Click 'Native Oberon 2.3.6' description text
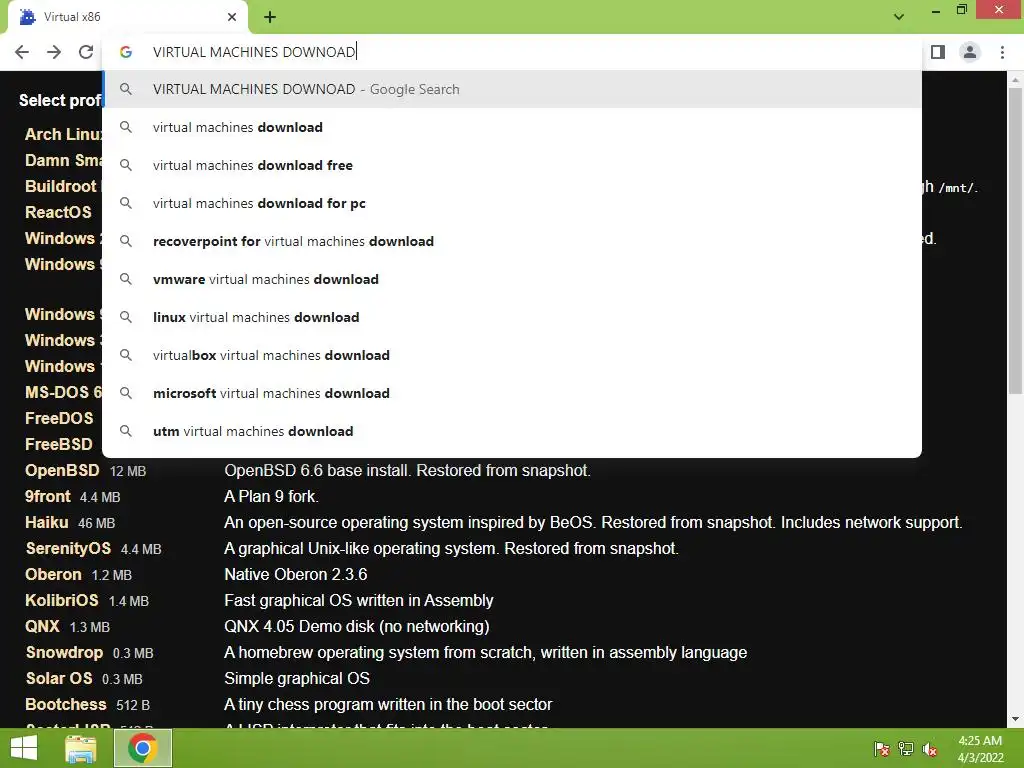The image size is (1024, 768). tap(296, 575)
